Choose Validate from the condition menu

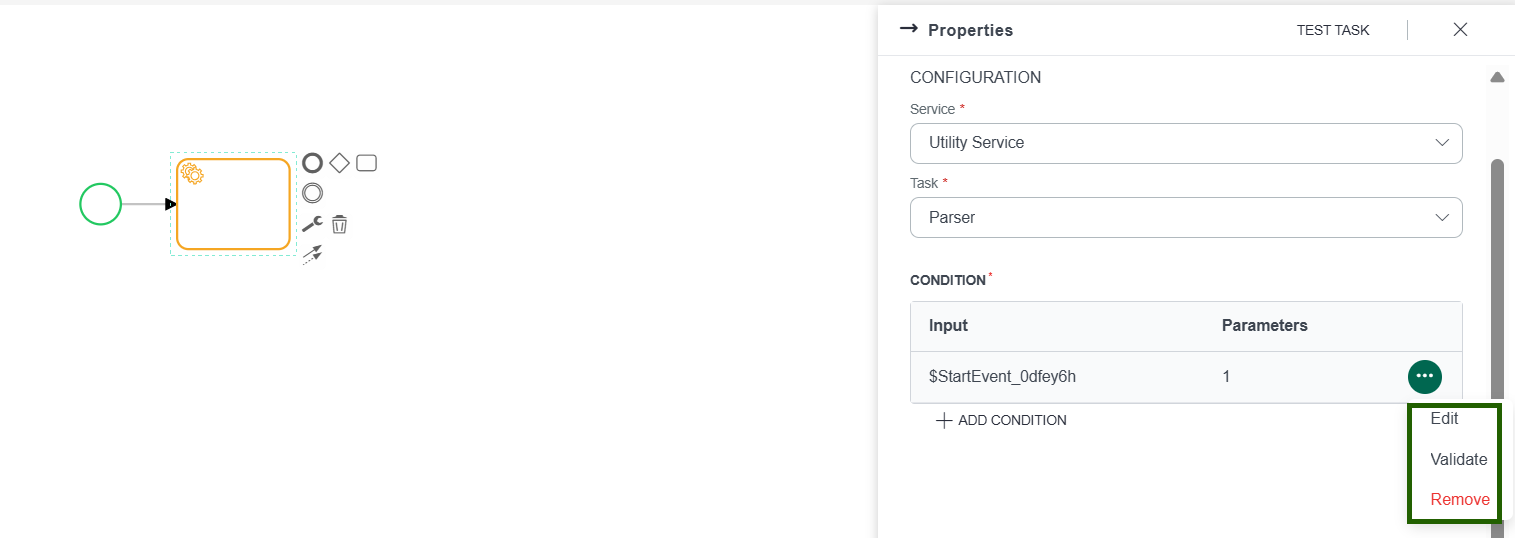coord(1459,459)
